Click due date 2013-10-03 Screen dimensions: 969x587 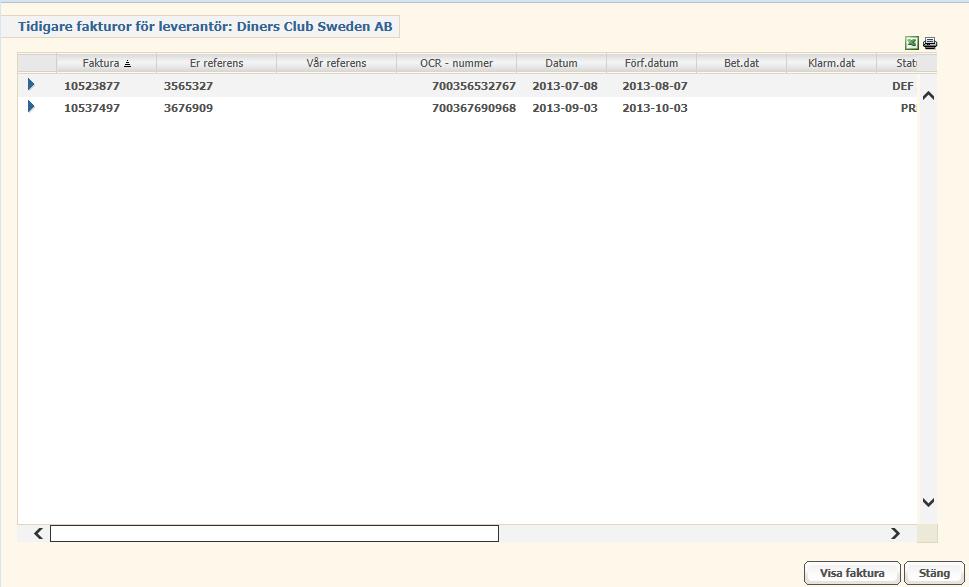tap(655, 108)
